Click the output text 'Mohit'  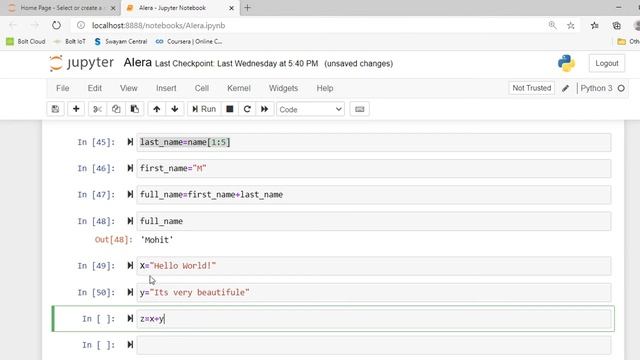click(157, 240)
